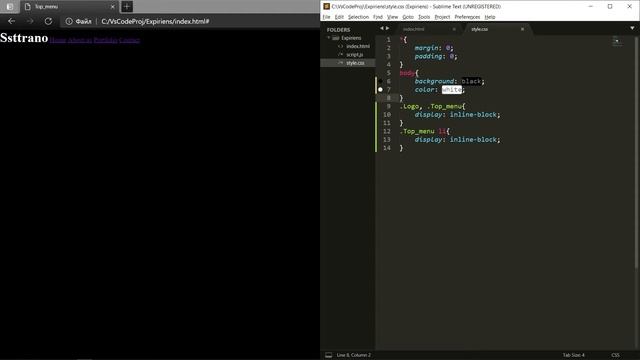This screenshot has width=640, height=360.
Task: Click the .Logo, .Top_menu selector line
Action: pos(433,106)
